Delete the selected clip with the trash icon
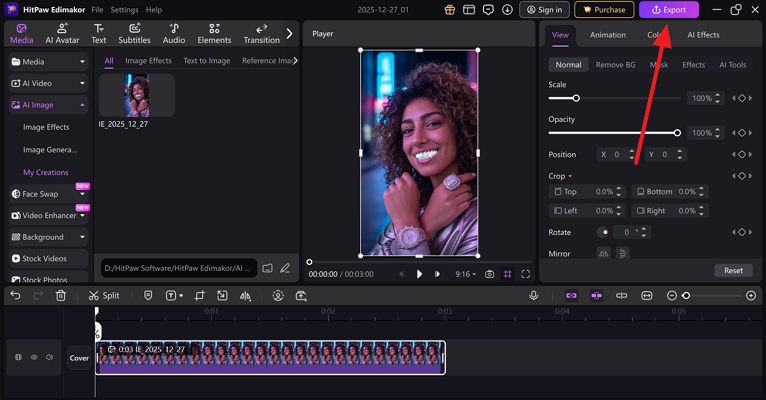This screenshot has height=400, width=766. point(61,296)
